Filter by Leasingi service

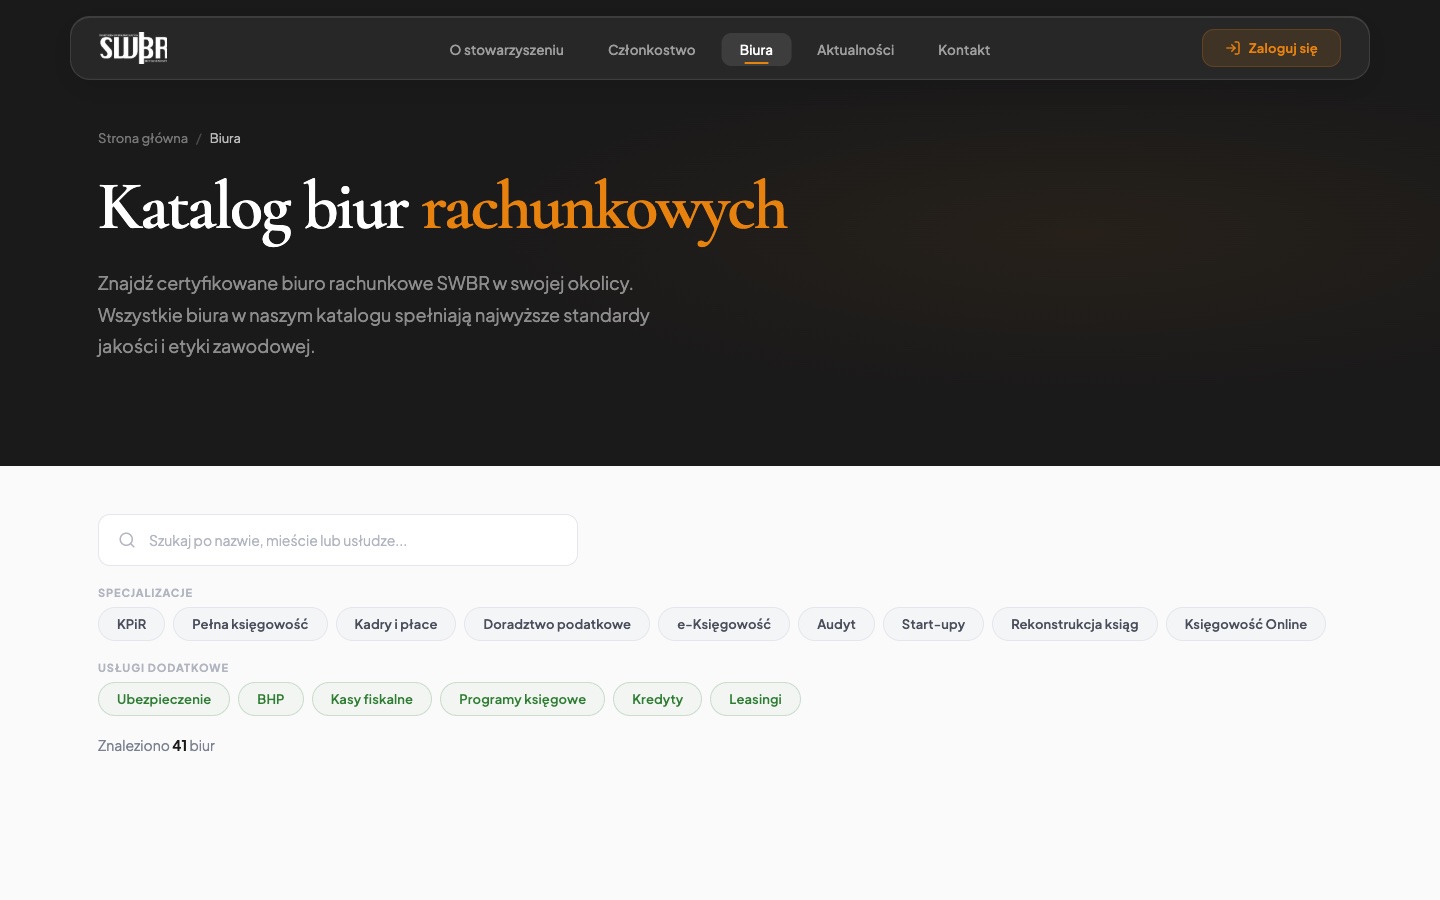click(x=755, y=699)
